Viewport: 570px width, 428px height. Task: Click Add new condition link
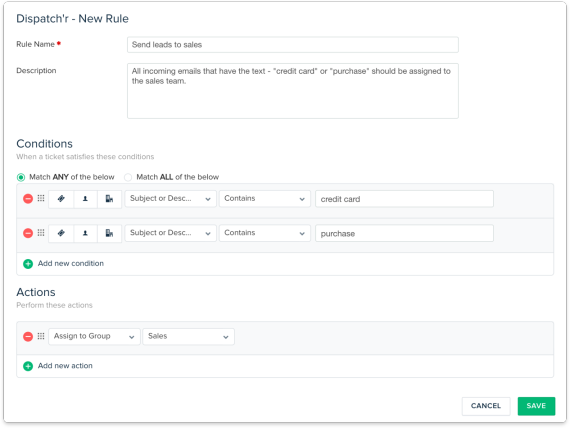[x=71, y=263]
